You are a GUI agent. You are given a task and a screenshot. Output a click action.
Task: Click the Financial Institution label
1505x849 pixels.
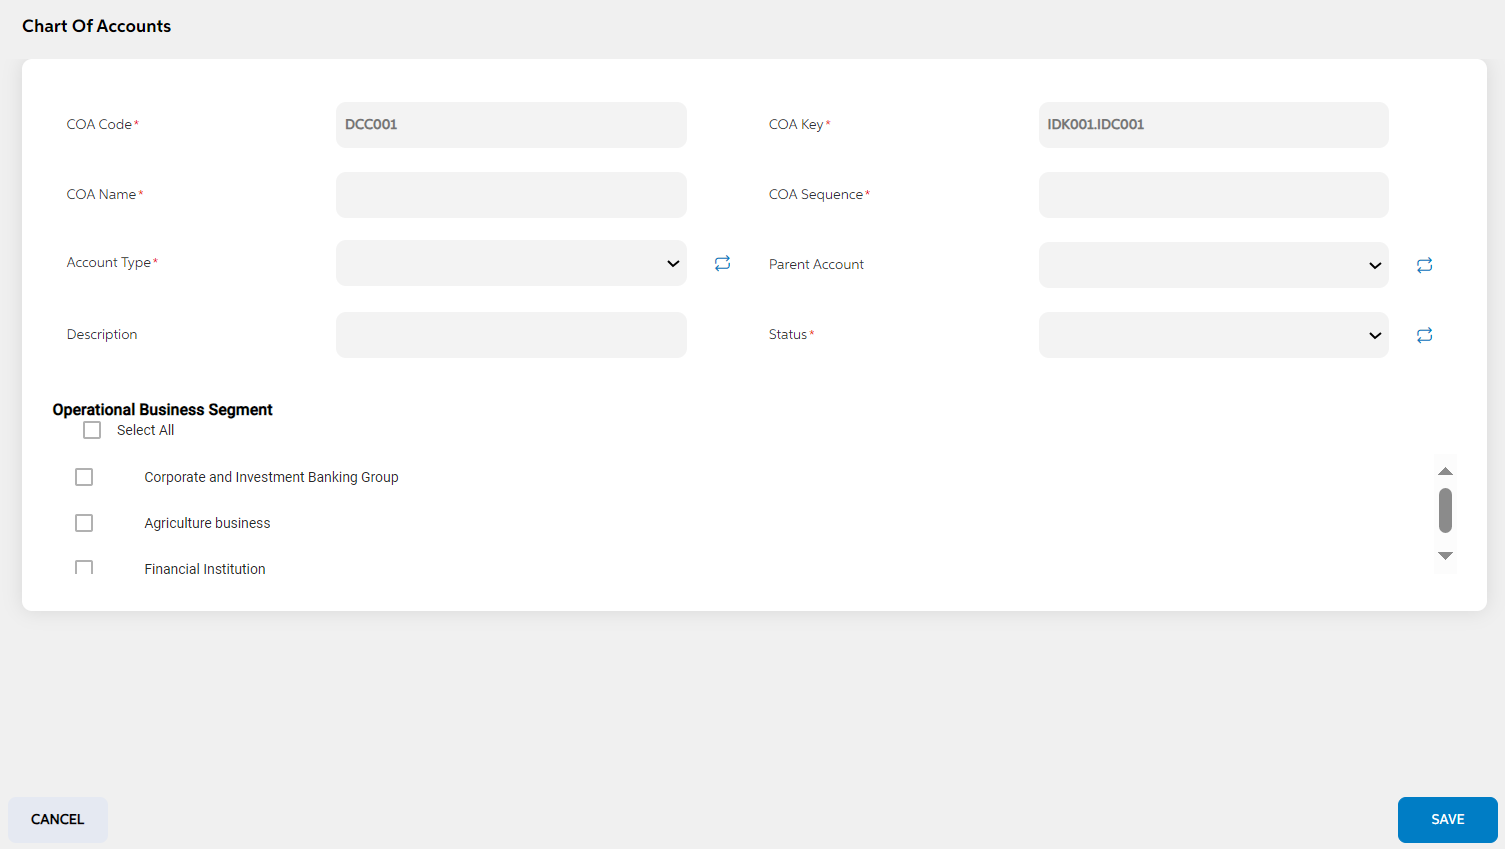coord(205,569)
